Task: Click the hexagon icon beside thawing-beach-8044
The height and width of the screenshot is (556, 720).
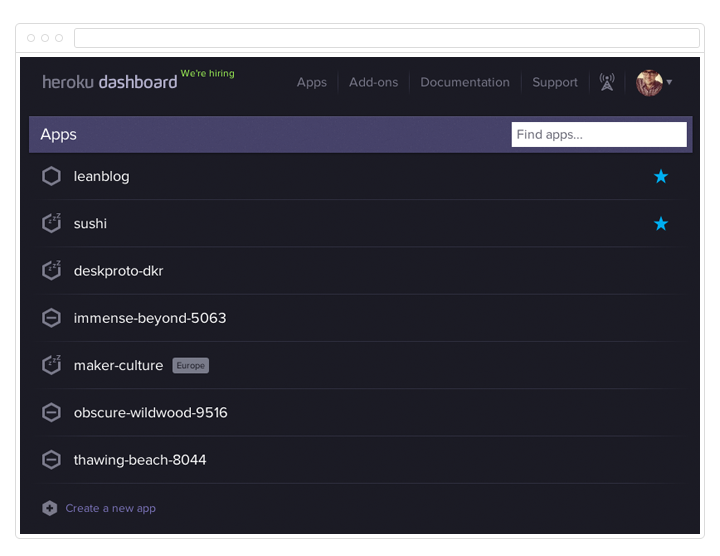Action: pos(51,460)
